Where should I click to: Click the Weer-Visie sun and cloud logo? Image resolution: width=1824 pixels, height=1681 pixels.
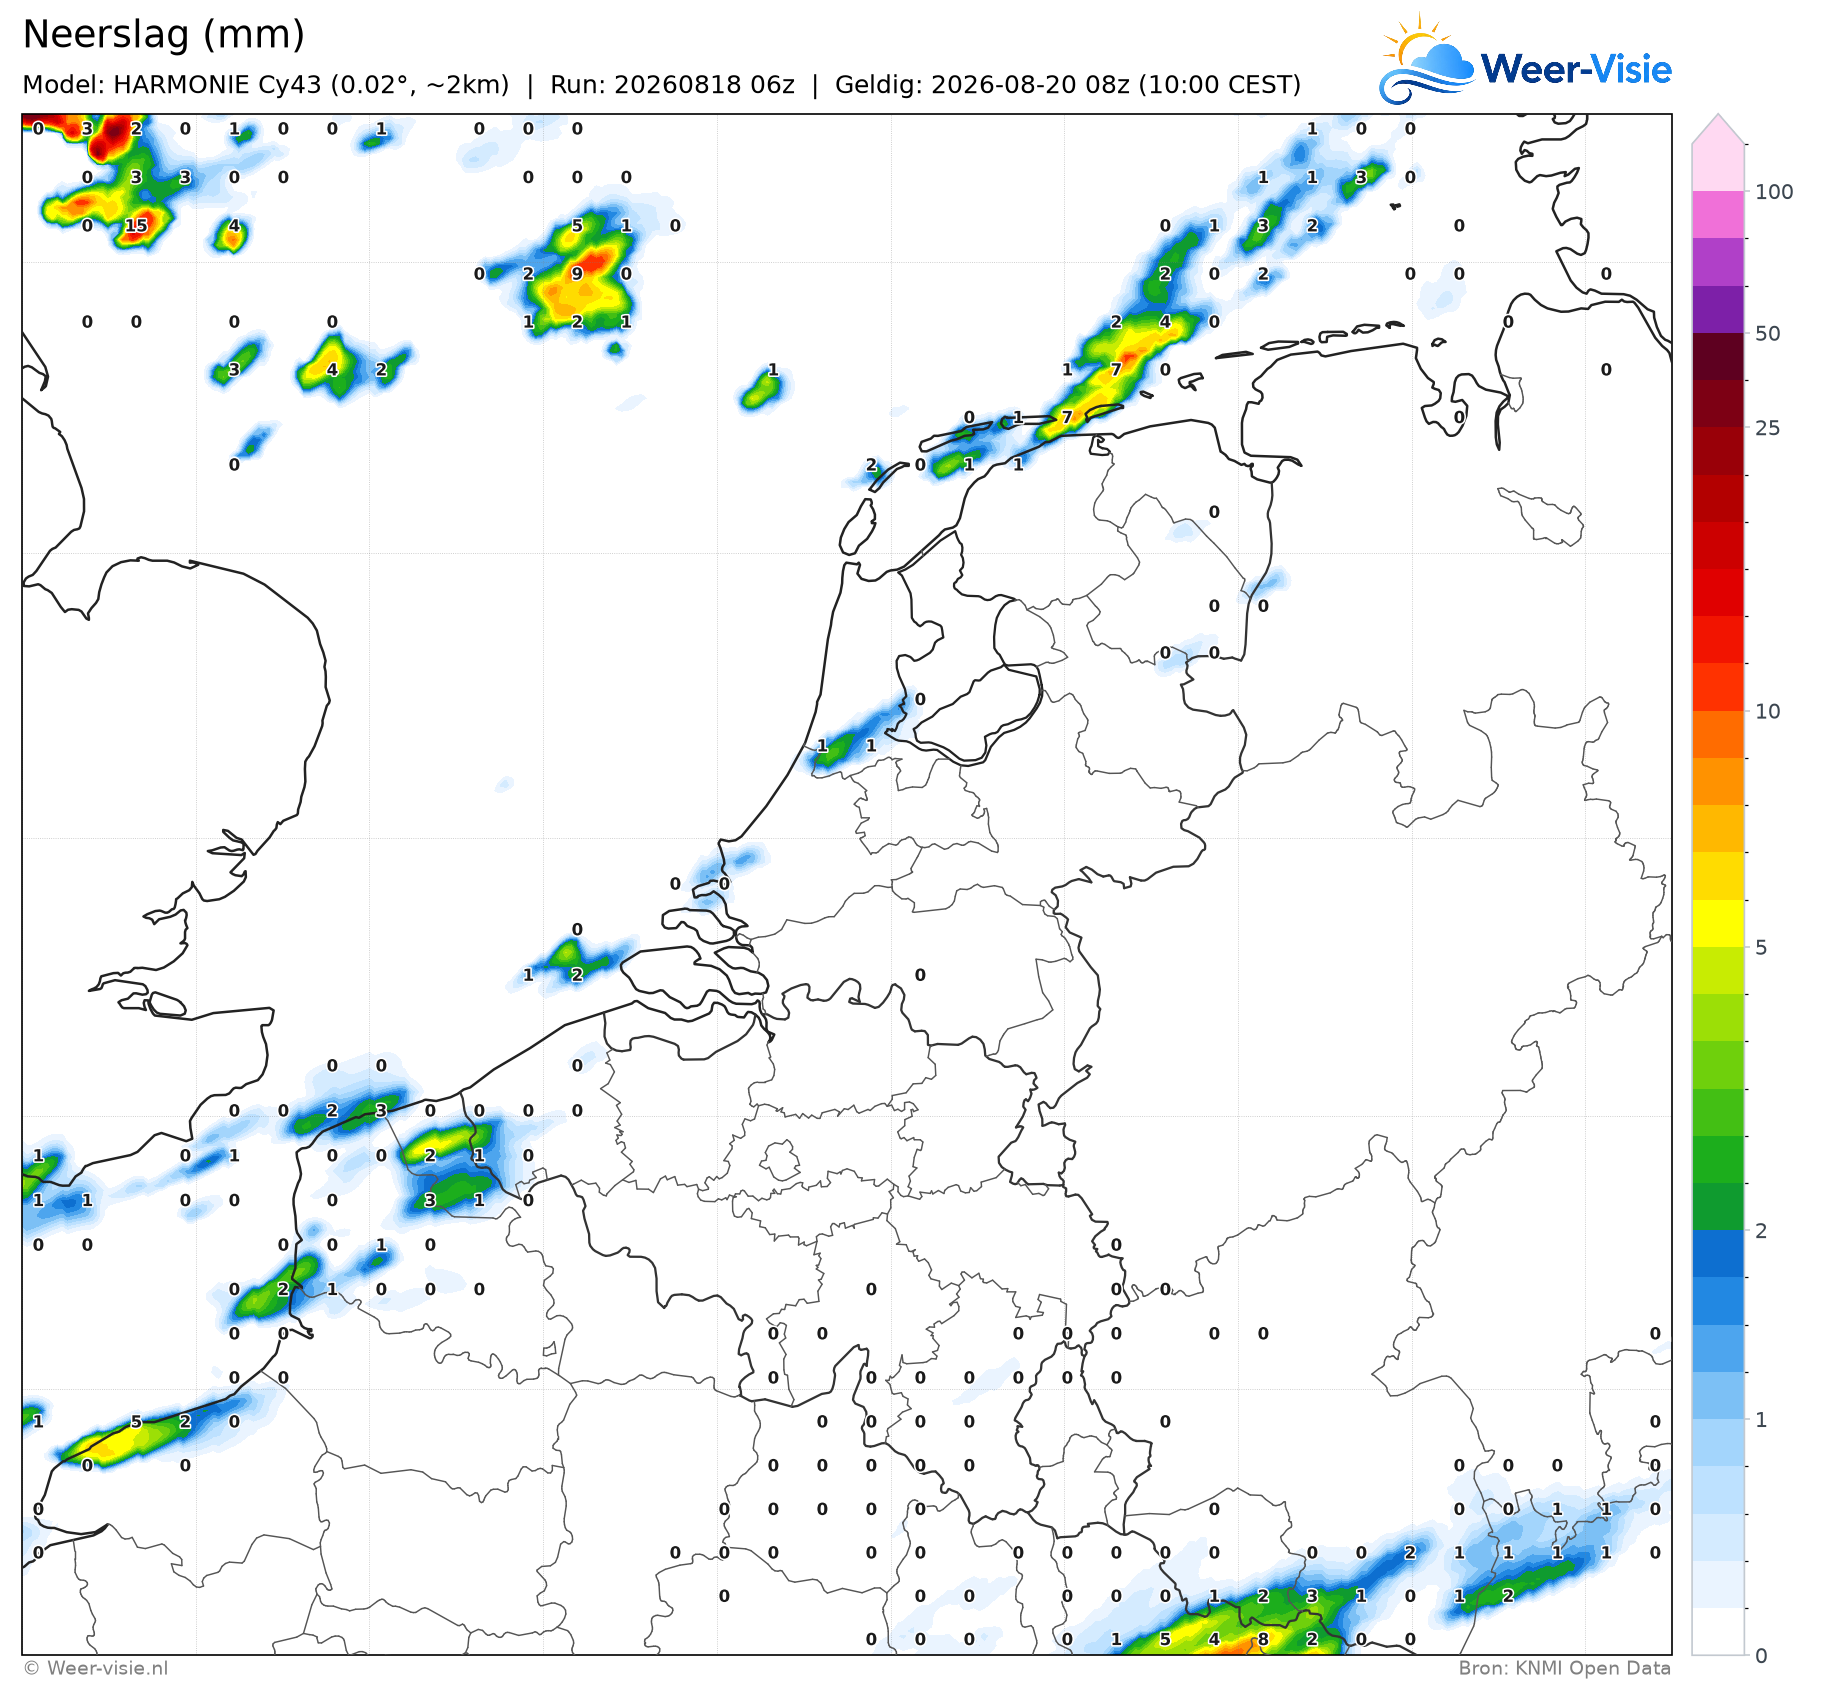click(x=1426, y=59)
